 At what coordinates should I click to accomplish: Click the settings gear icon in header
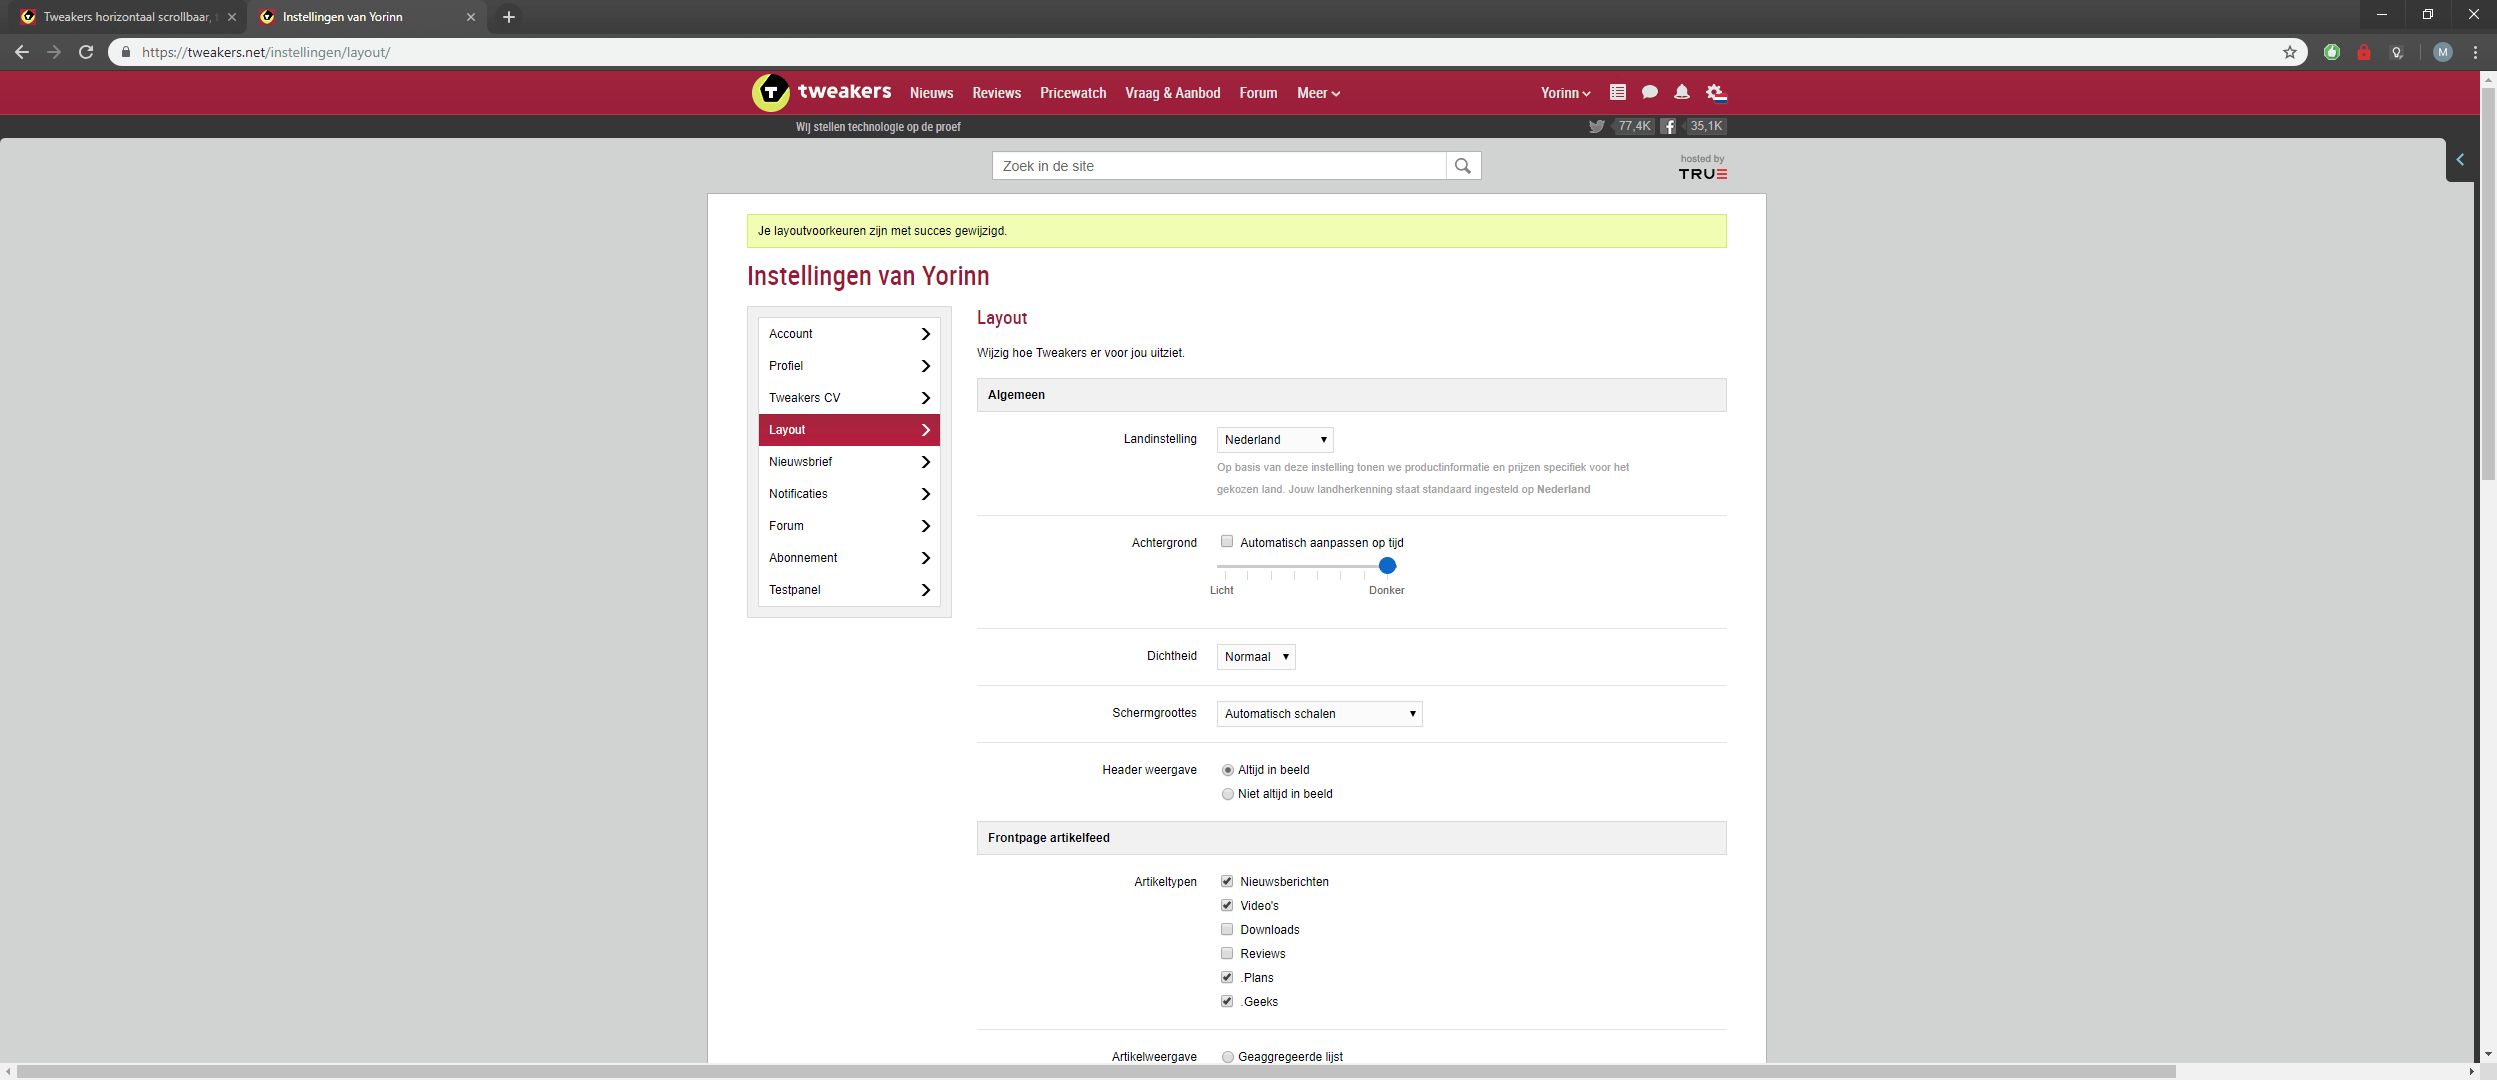(1715, 92)
